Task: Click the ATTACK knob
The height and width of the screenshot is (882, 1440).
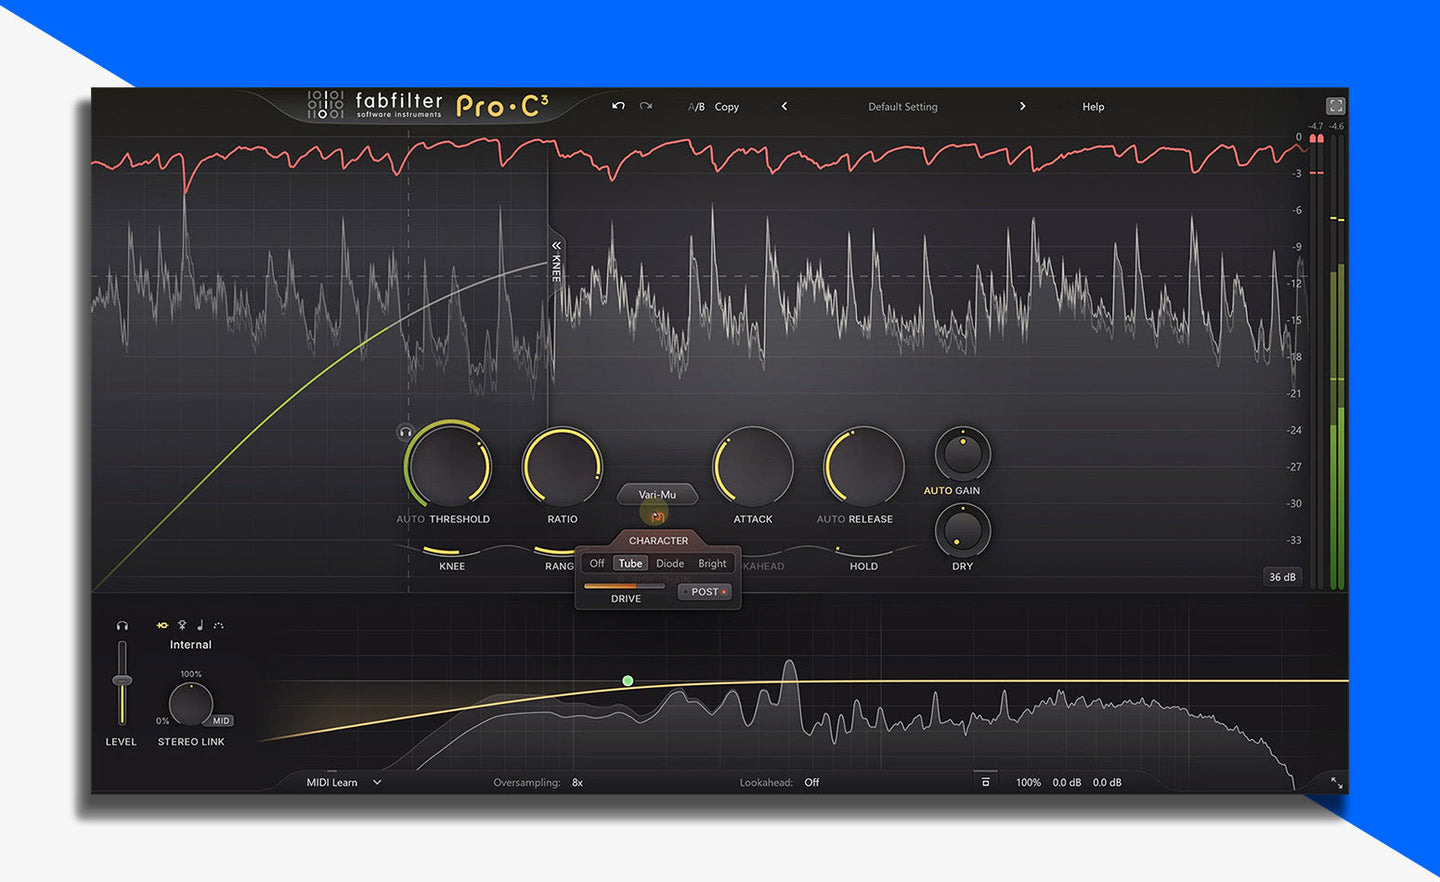Action: click(753, 467)
